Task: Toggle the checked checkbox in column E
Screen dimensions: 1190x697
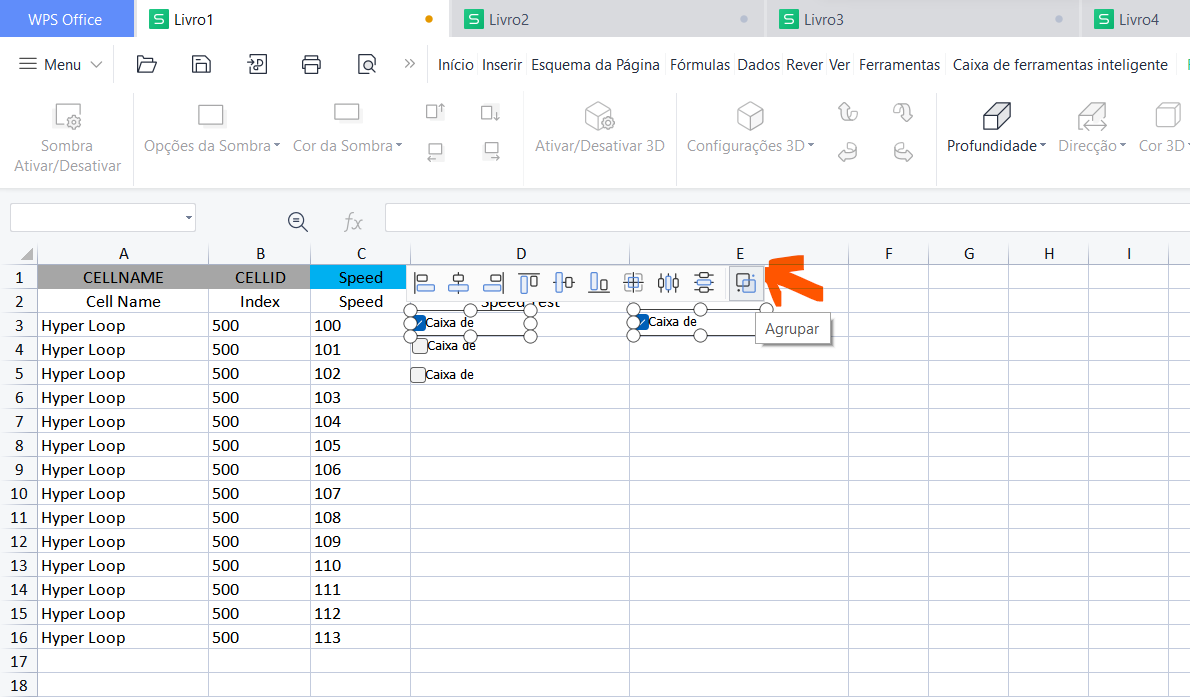Action: tap(643, 322)
